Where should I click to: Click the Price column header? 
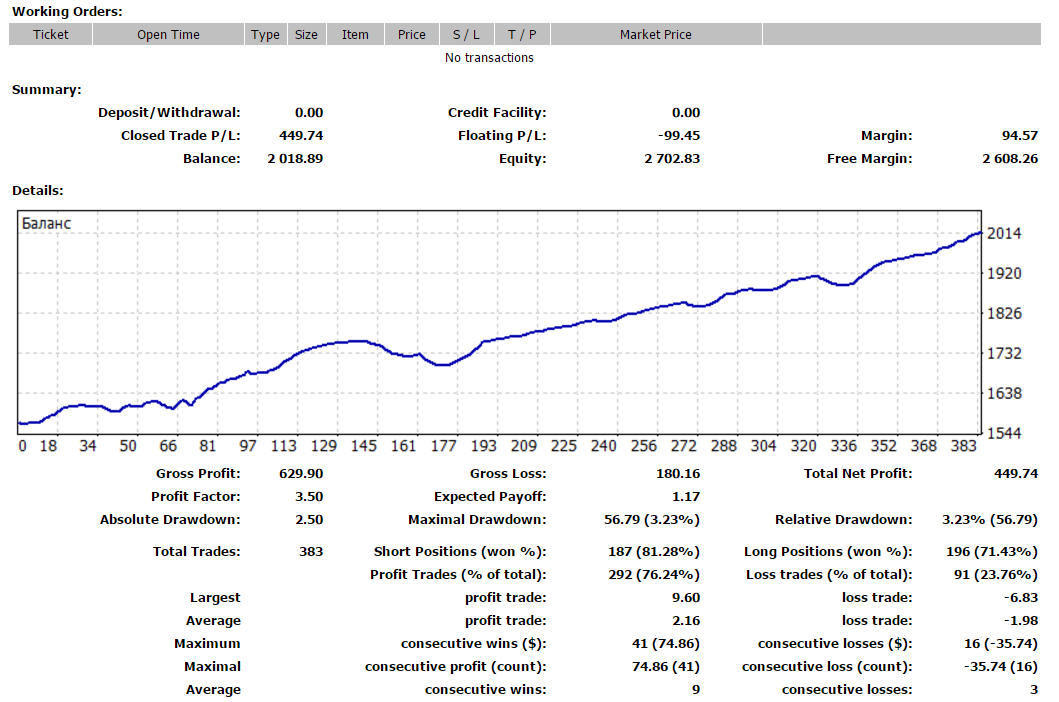click(411, 34)
